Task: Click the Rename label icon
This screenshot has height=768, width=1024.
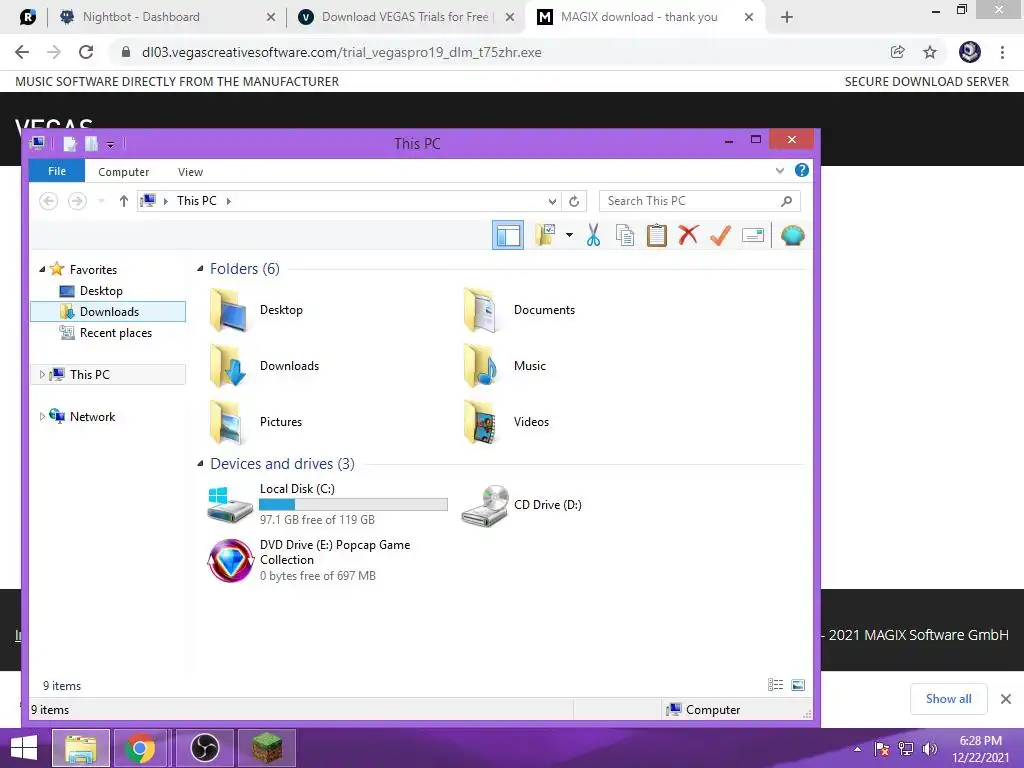Action: click(752, 235)
